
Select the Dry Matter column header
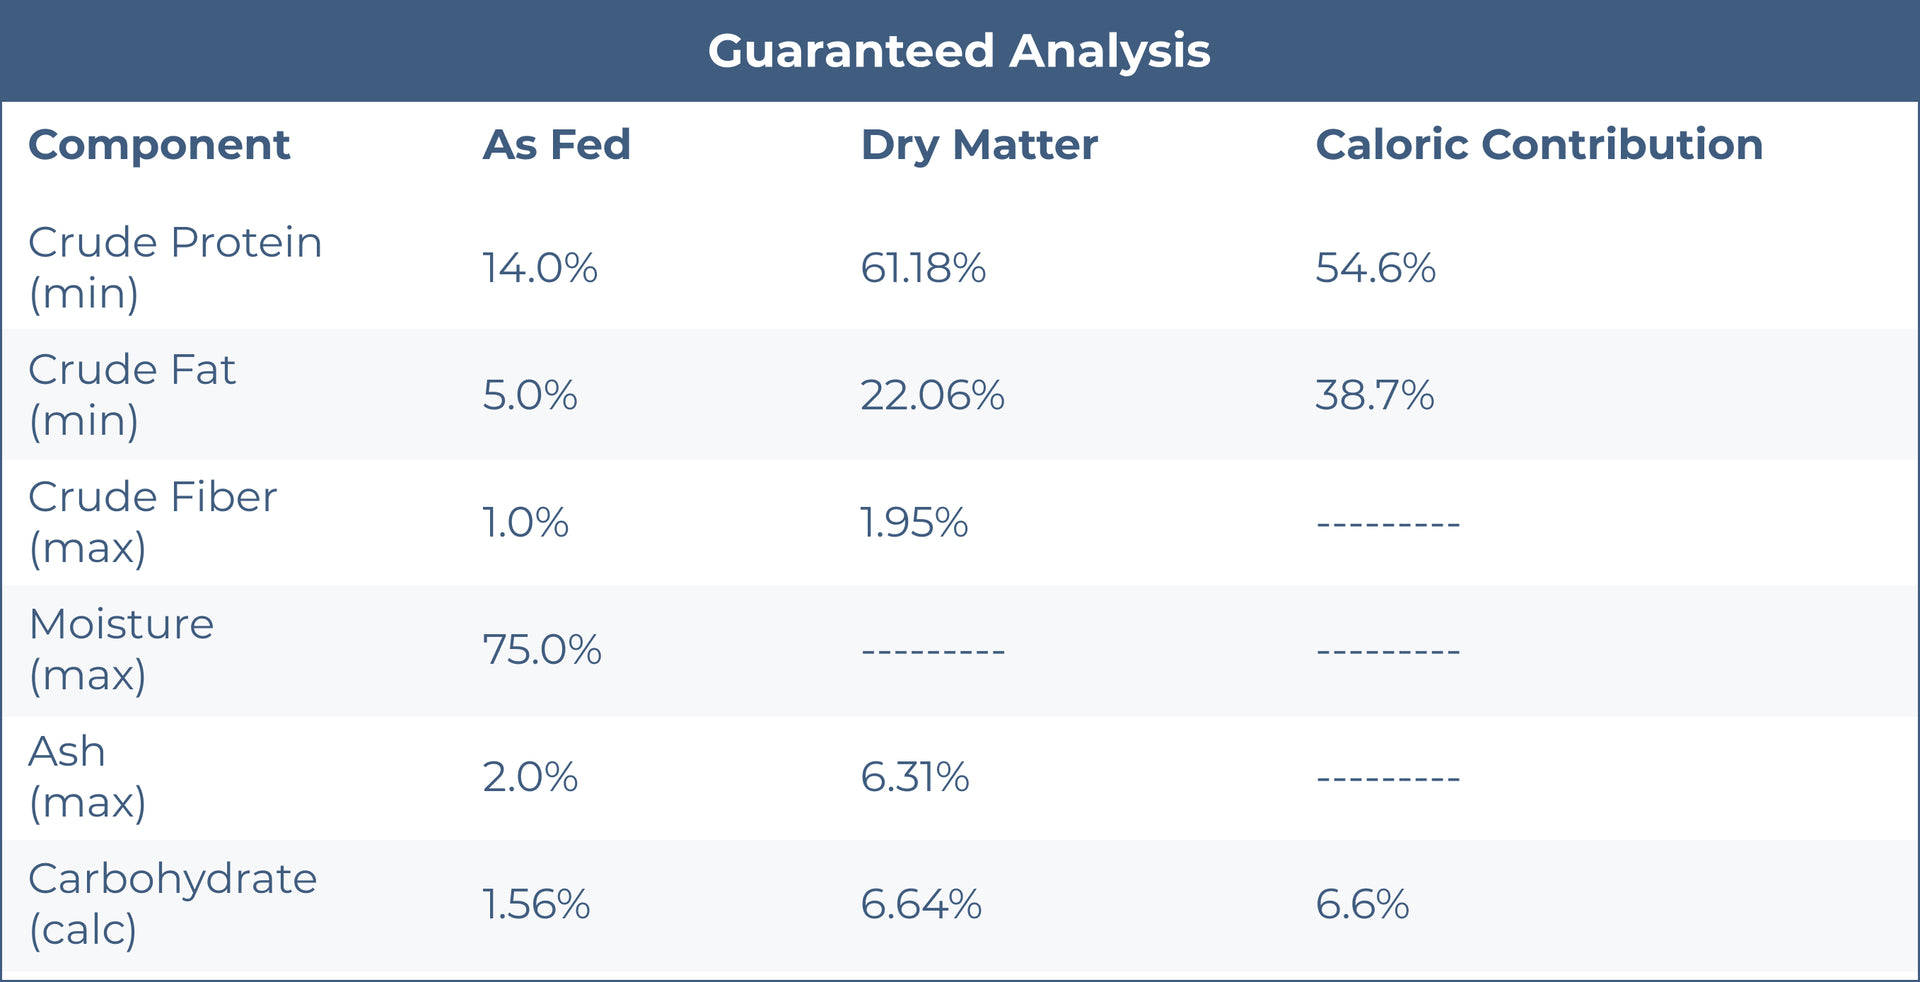point(979,145)
